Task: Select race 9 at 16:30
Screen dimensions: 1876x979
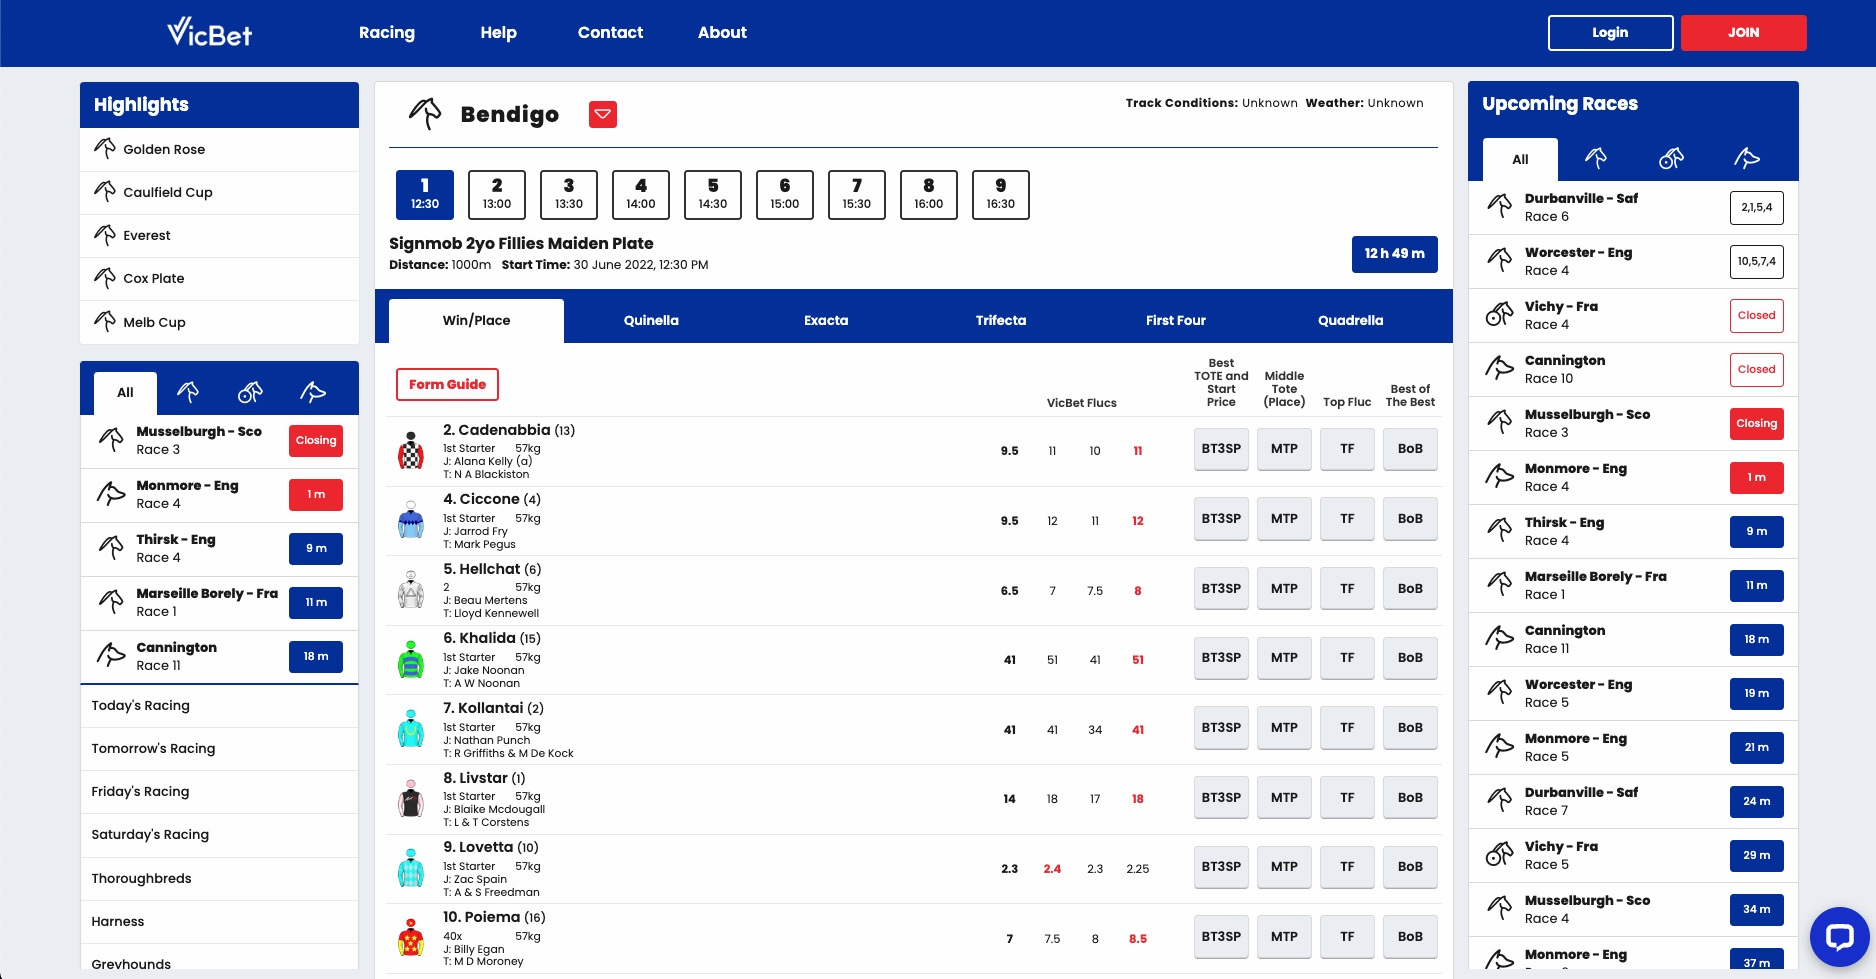Action: pyautogui.click(x=1001, y=194)
